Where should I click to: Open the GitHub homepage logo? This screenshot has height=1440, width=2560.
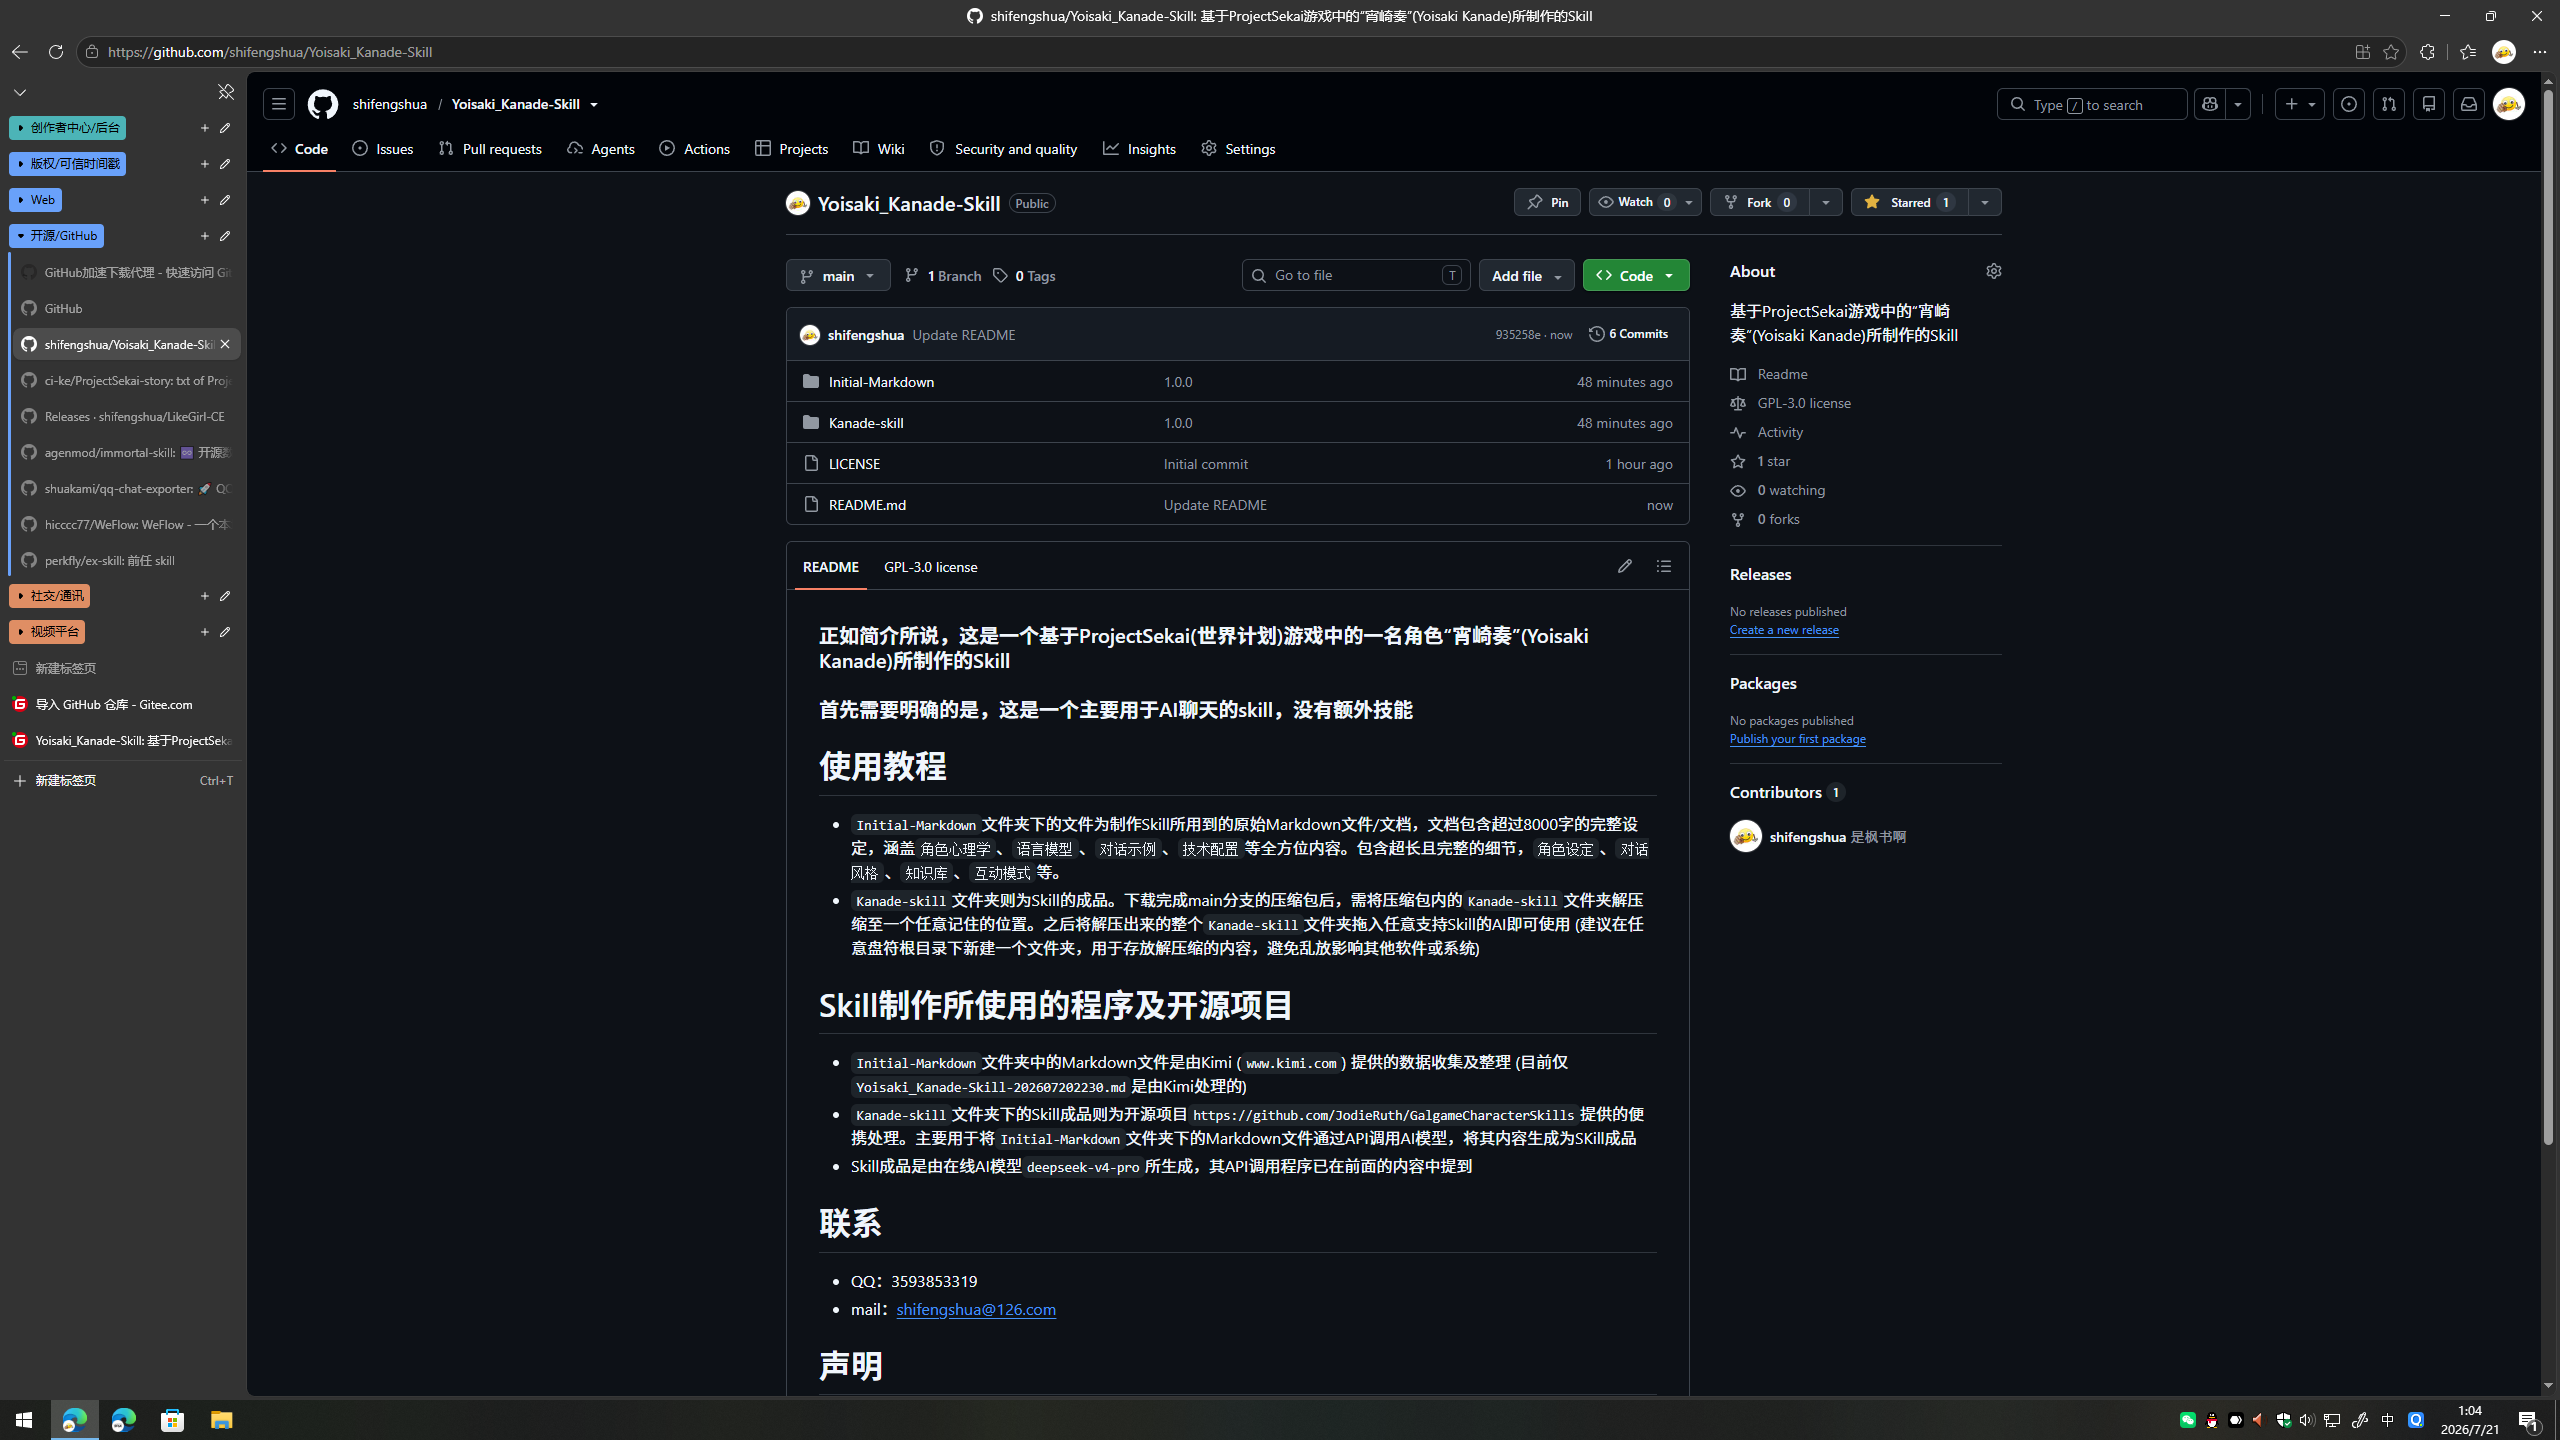click(x=322, y=104)
